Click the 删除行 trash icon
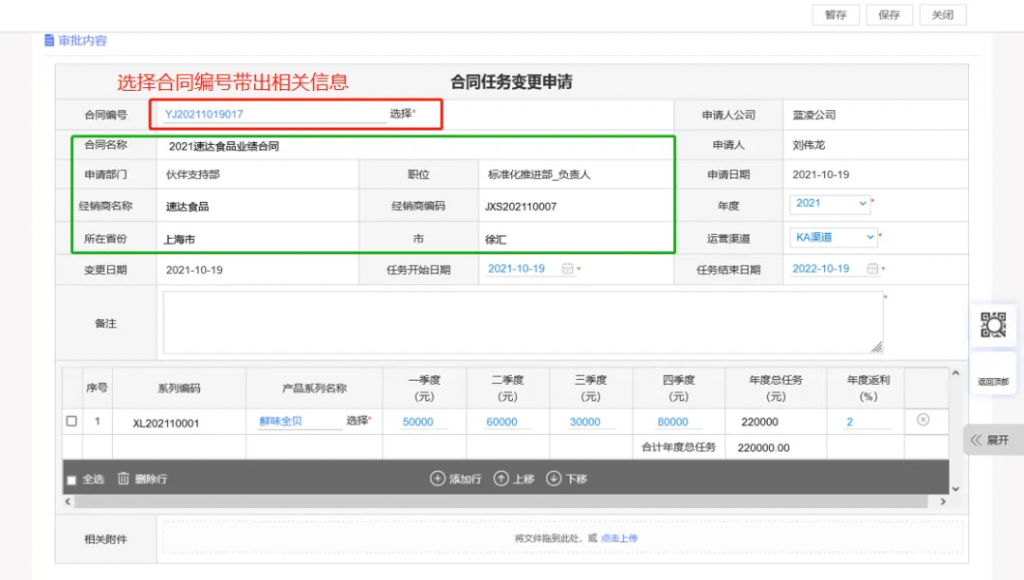This screenshot has width=1024, height=580. pyautogui.click(x=124, y=479)
